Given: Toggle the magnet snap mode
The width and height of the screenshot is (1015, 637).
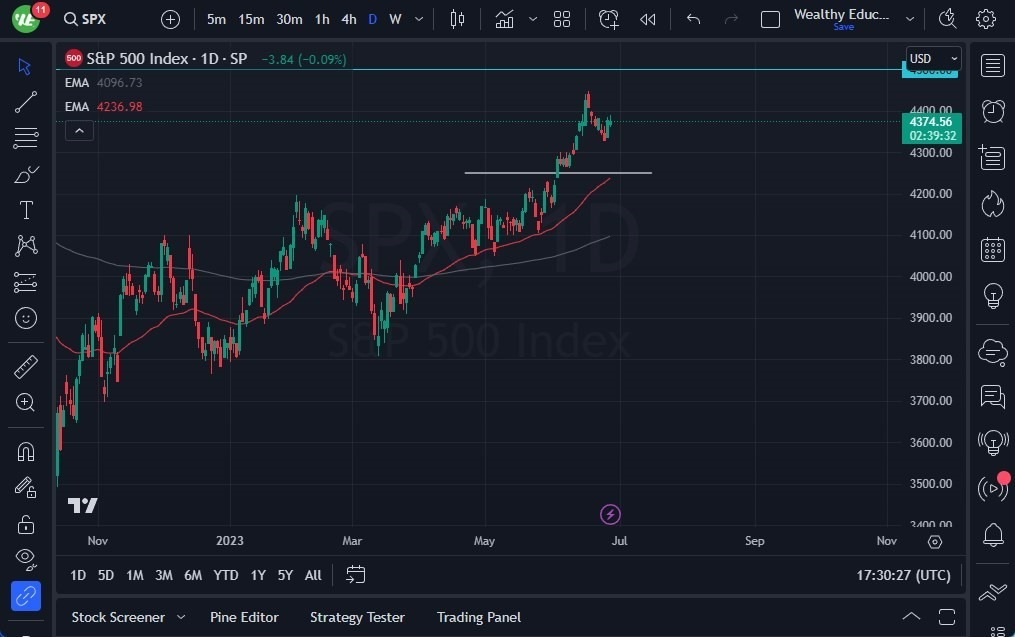Looking at the screenshot, I should pyautogui.click(x=26, y=451).
